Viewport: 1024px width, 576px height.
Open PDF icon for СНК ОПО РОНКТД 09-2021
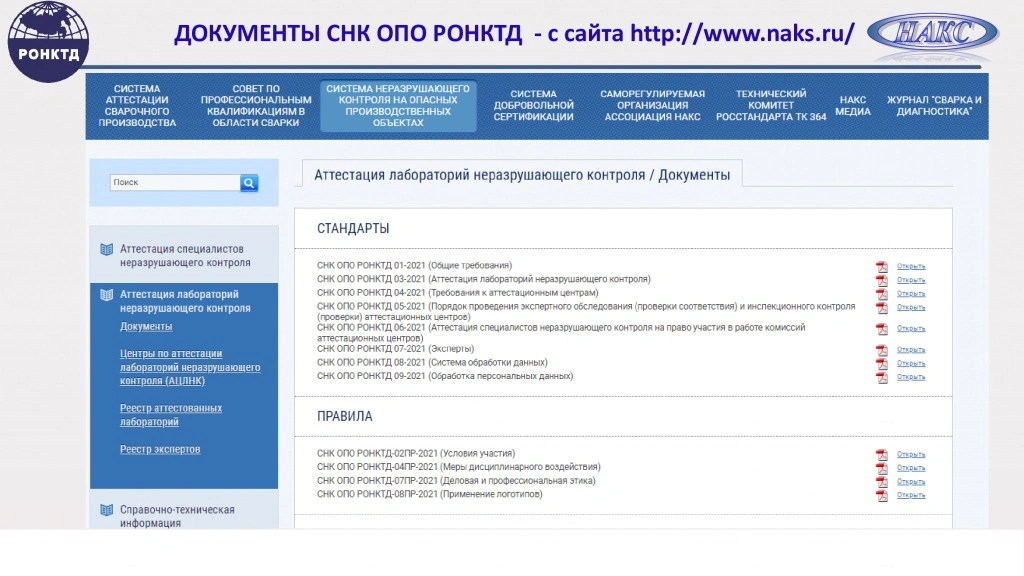(x=882, y=377)
